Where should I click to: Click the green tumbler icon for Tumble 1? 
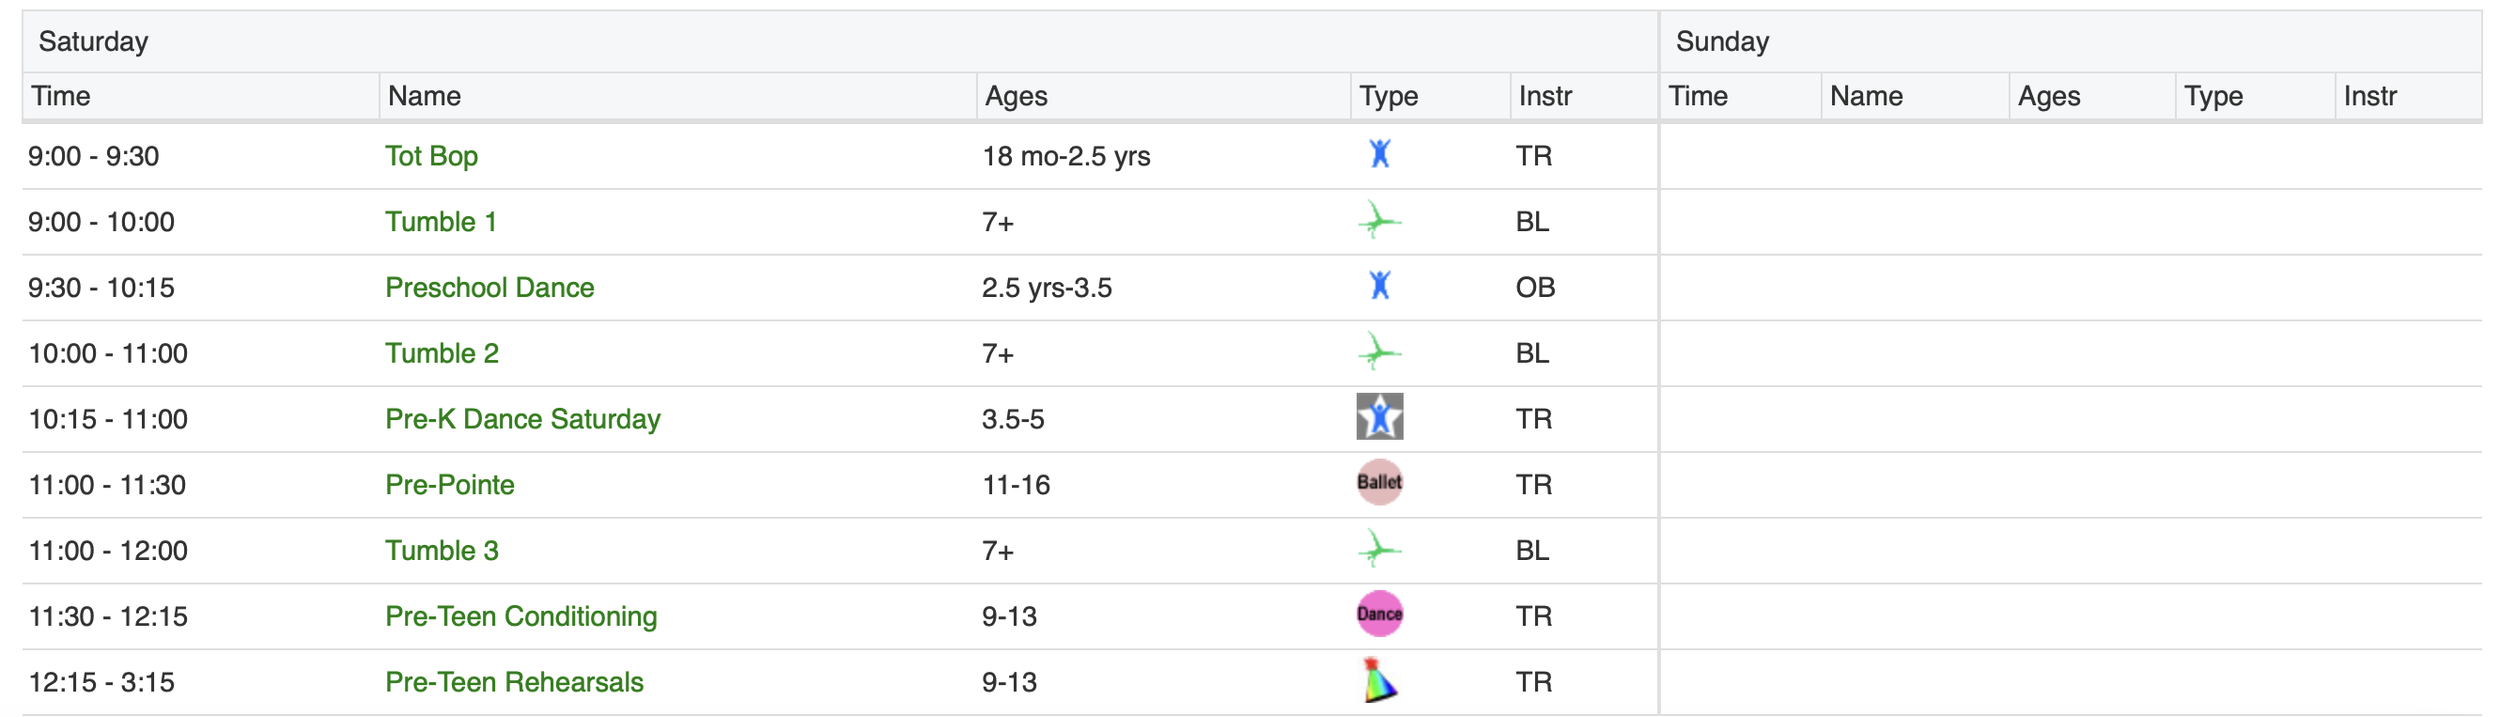click(1380, 220)
